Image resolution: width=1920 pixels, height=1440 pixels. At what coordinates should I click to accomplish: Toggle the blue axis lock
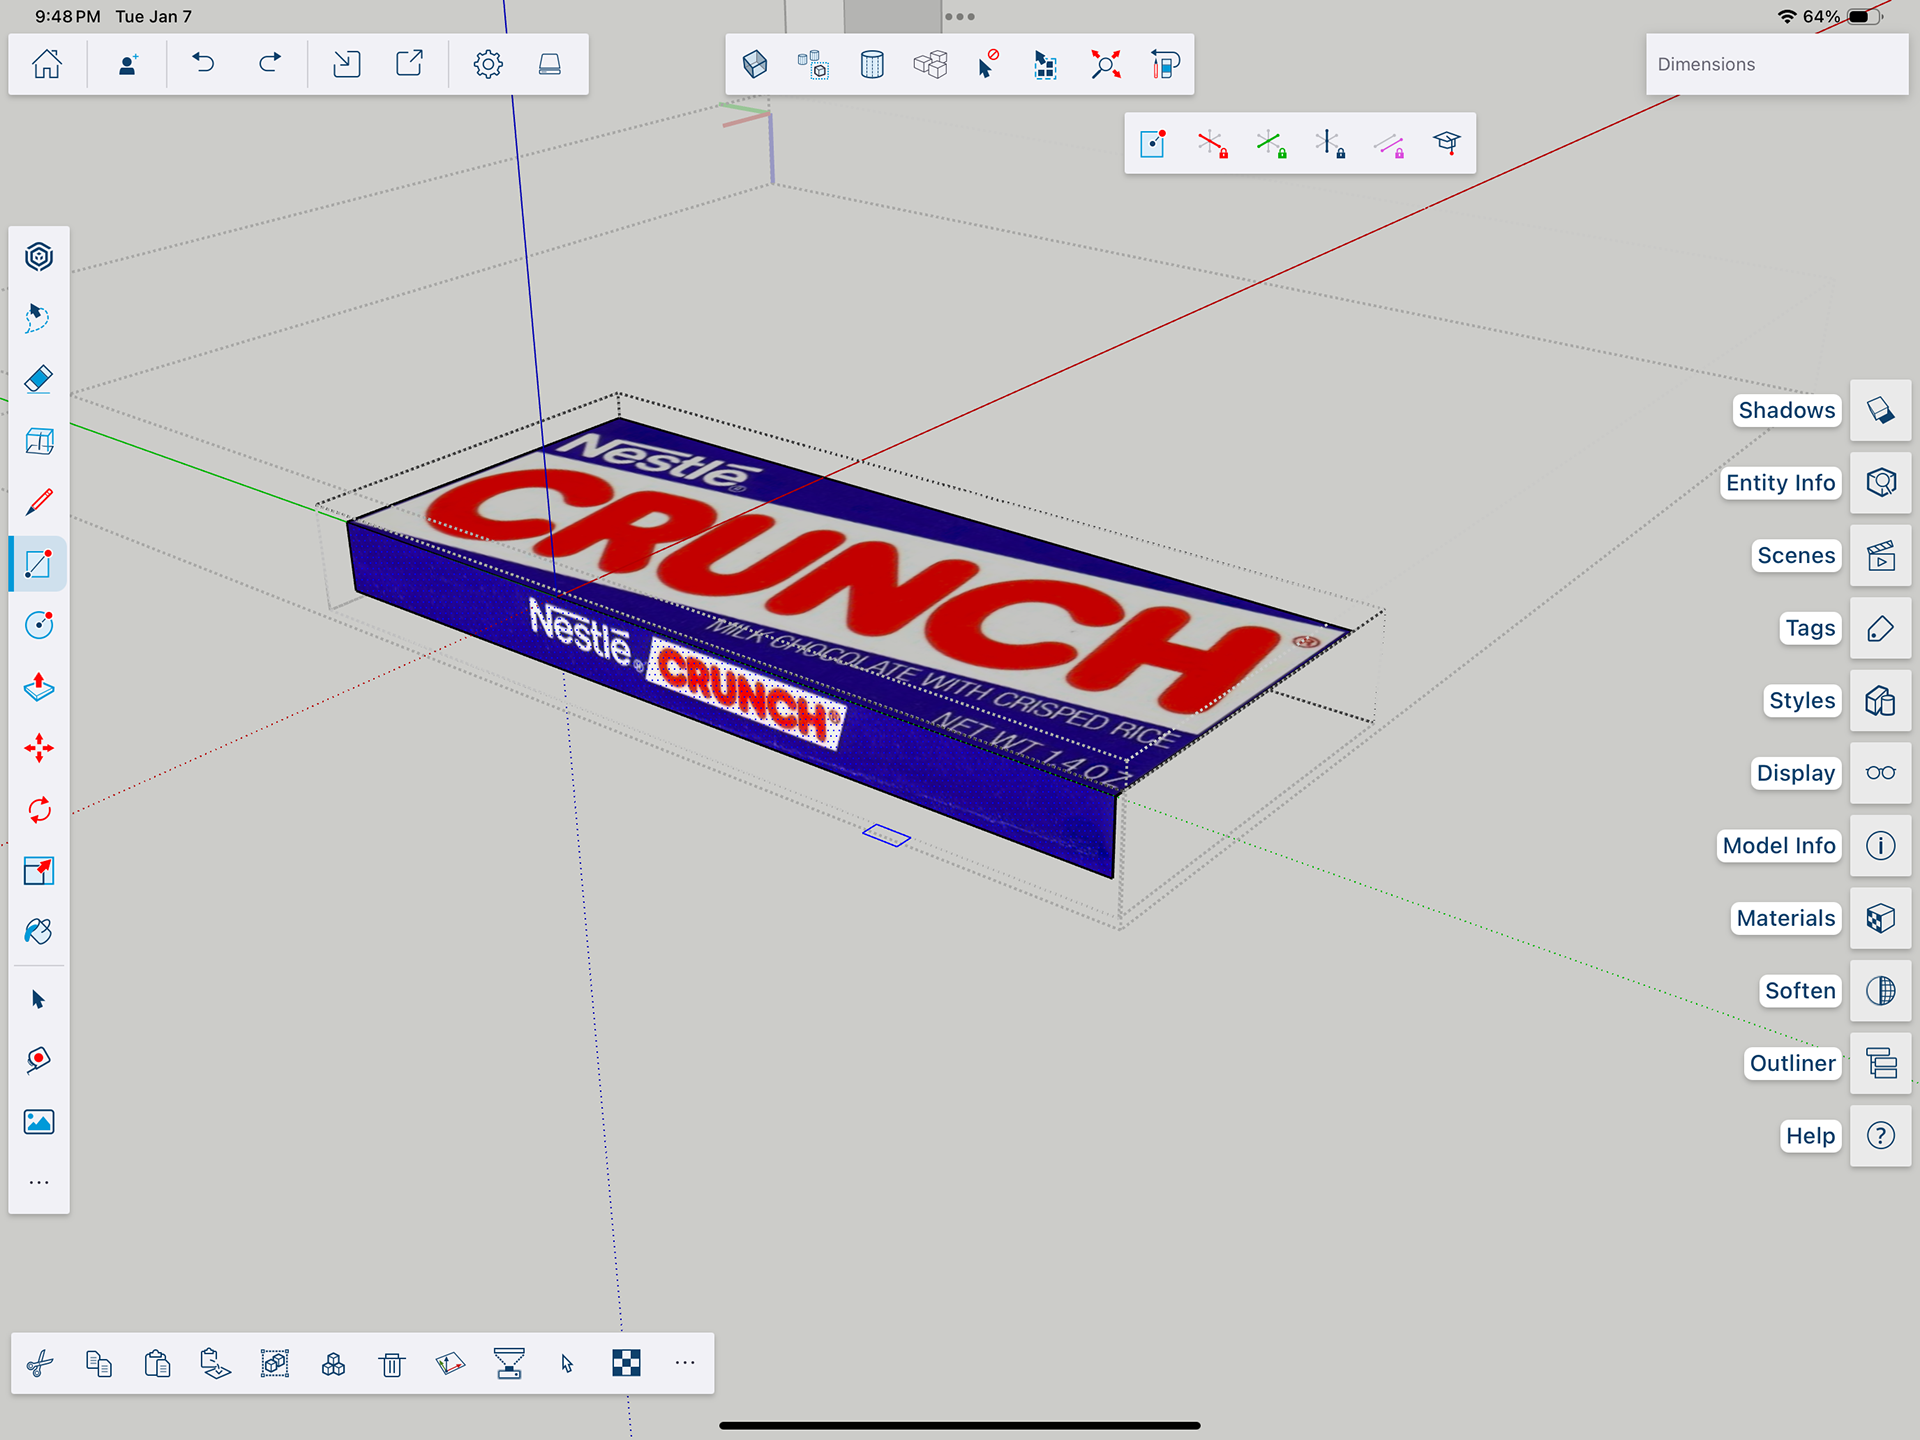click(x=1330, y=144)
